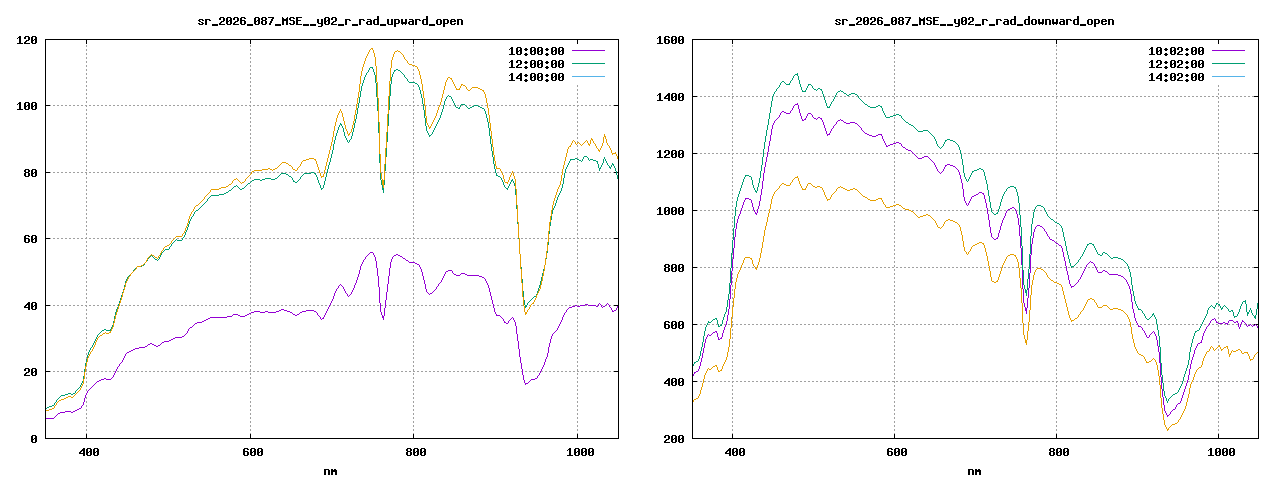Click the nm axis label under left chart
This screenshot has height=480, width=1280.
coord(330,470)
